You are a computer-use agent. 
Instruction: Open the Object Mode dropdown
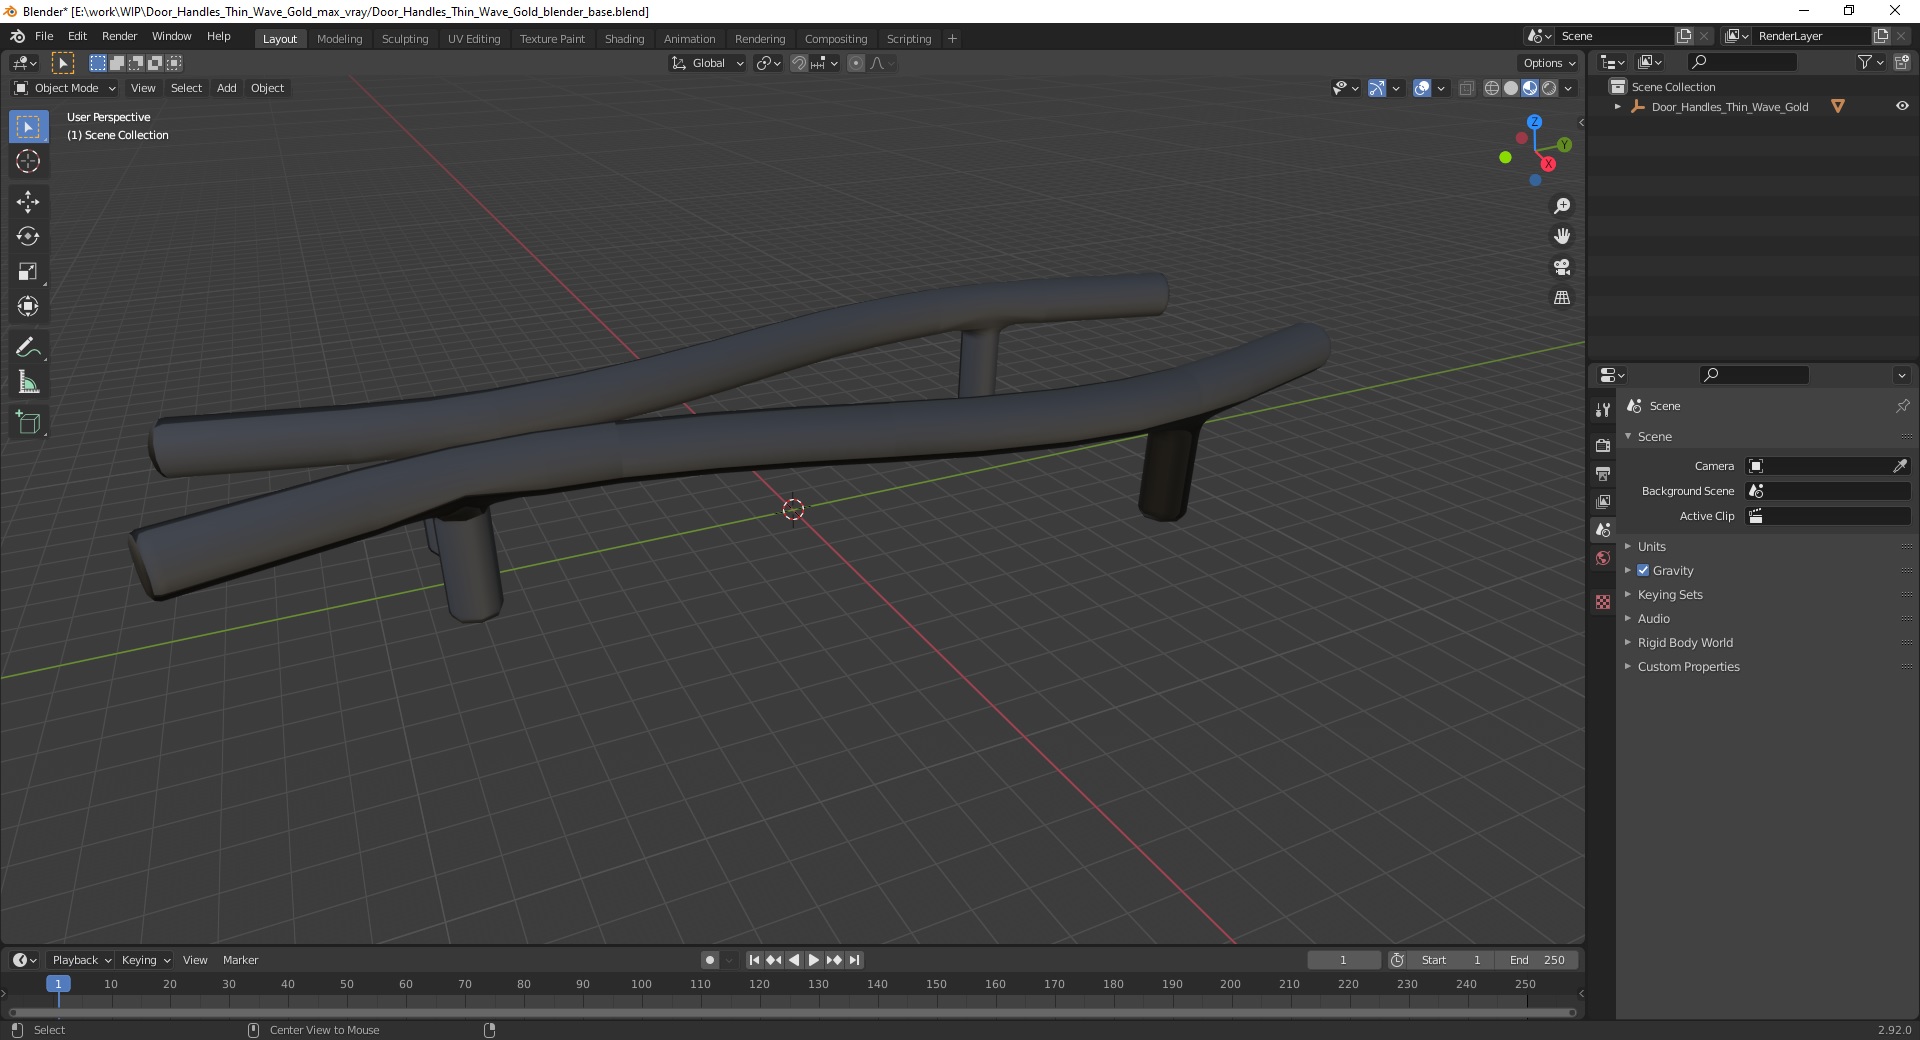click(65, 88)
